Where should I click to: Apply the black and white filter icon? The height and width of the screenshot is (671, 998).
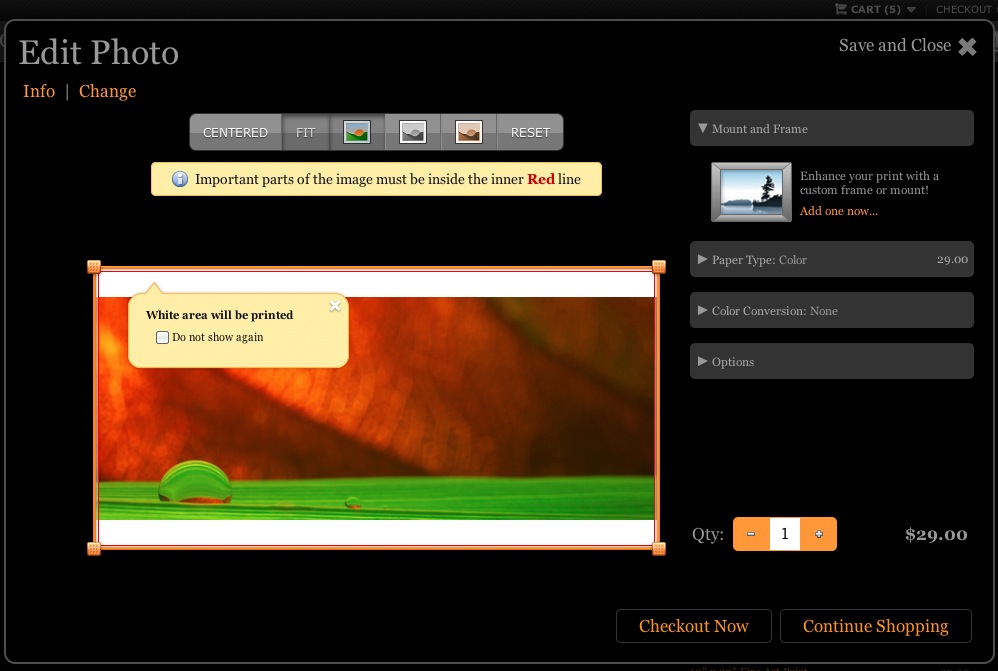[413, 132]
